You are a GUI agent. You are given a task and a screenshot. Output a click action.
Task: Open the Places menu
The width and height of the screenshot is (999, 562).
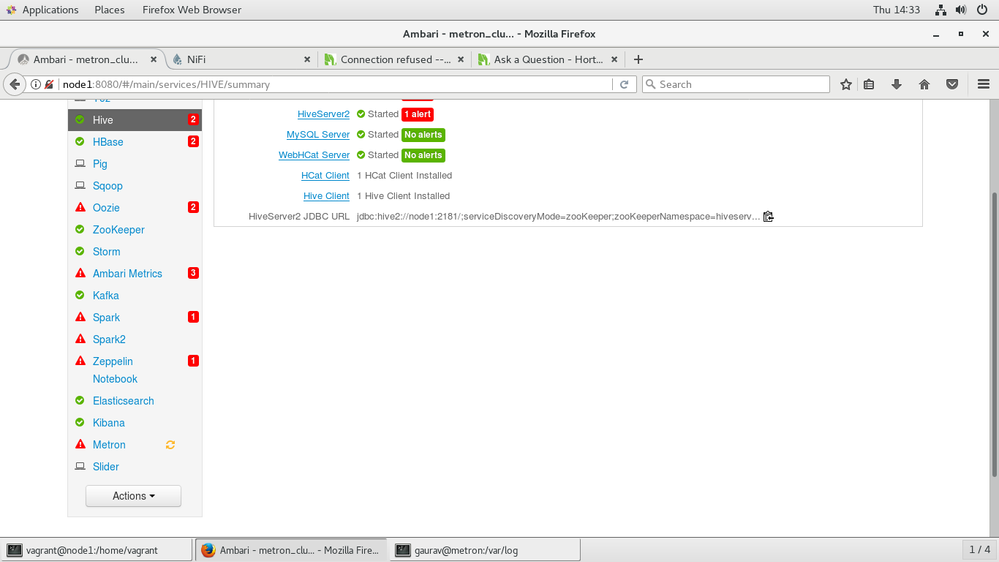[x=110, y=10]
